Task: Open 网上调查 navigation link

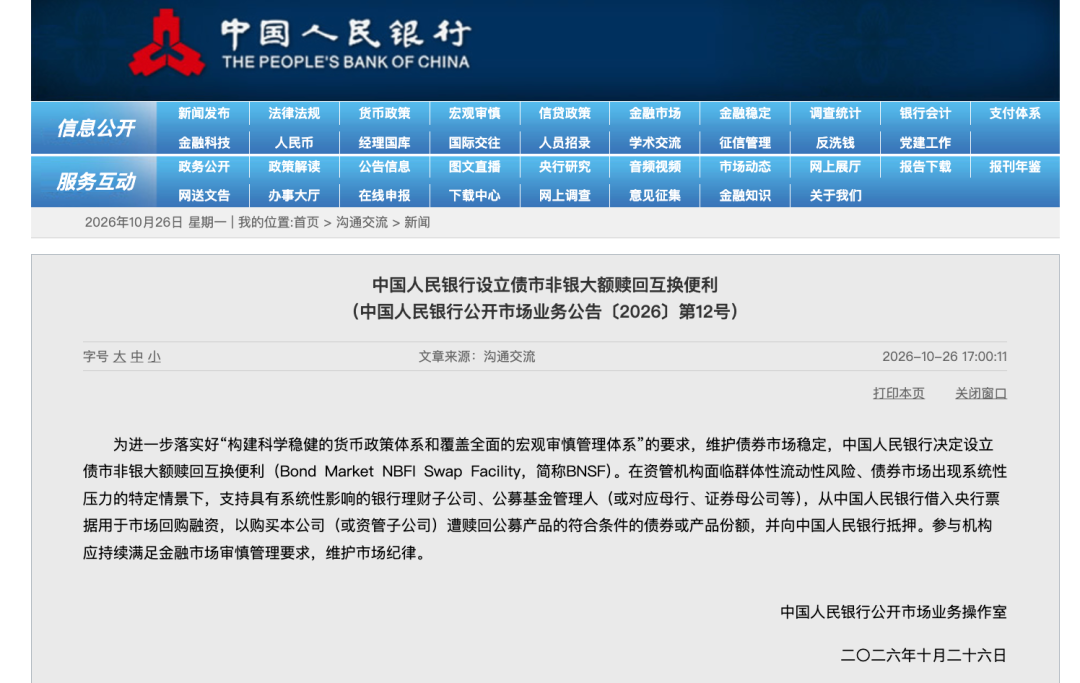Action: click(x=565, y=196)
